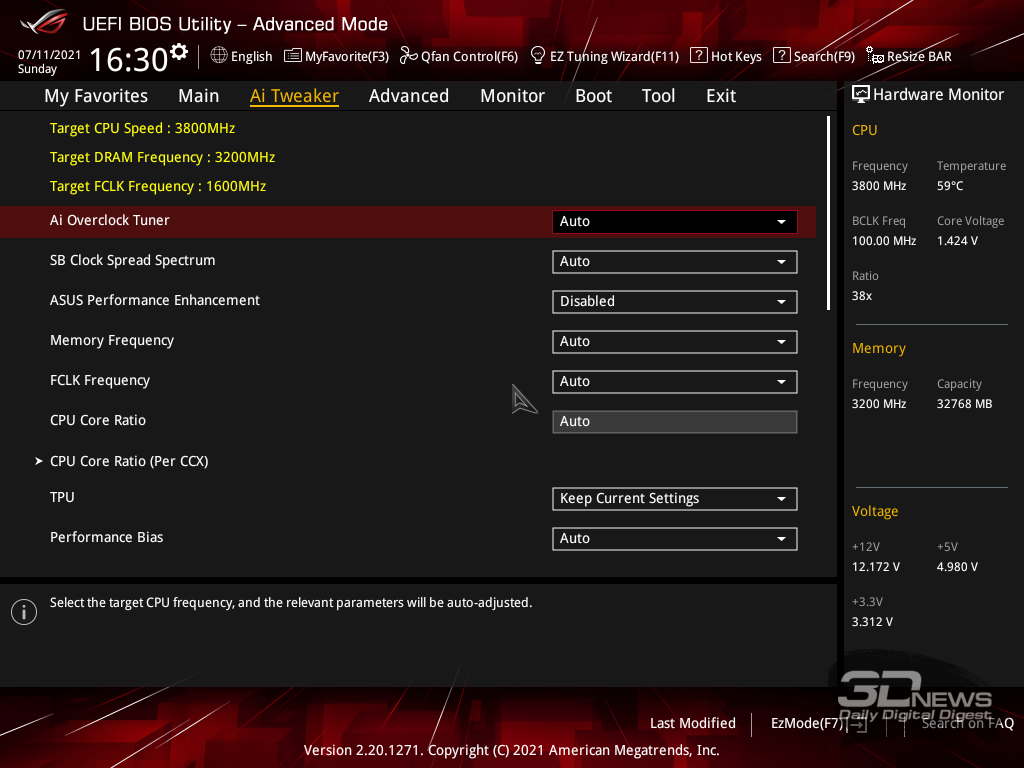Click the 16:30 clock display

pyautogui.click(x=129, y=59)
